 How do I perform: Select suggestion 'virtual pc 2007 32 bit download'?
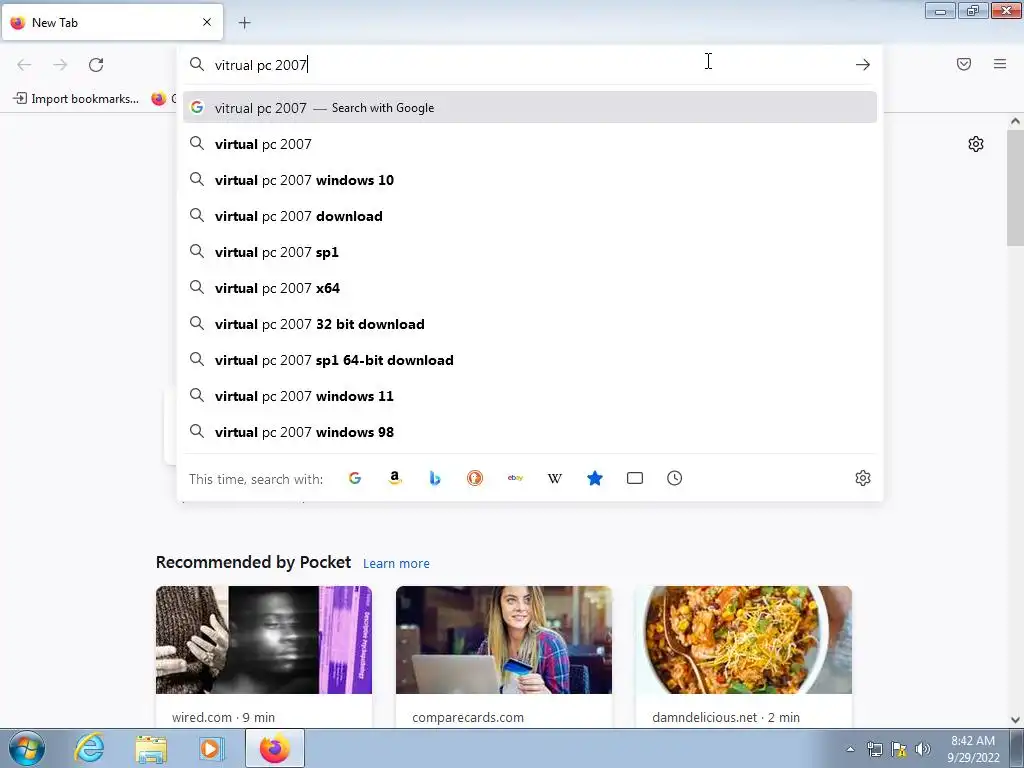[x=530, y=324]
